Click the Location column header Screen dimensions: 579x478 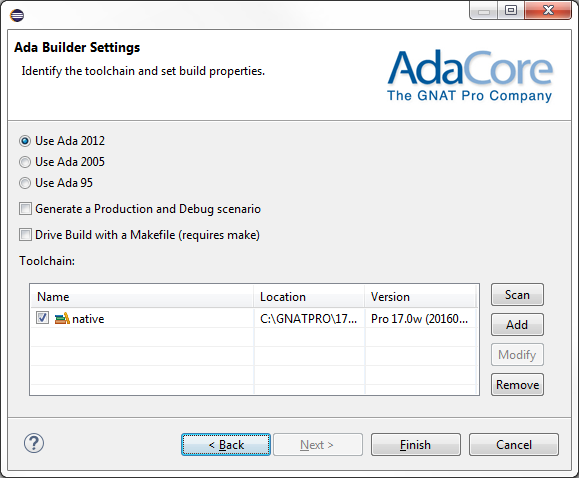[x=309, y=297]
